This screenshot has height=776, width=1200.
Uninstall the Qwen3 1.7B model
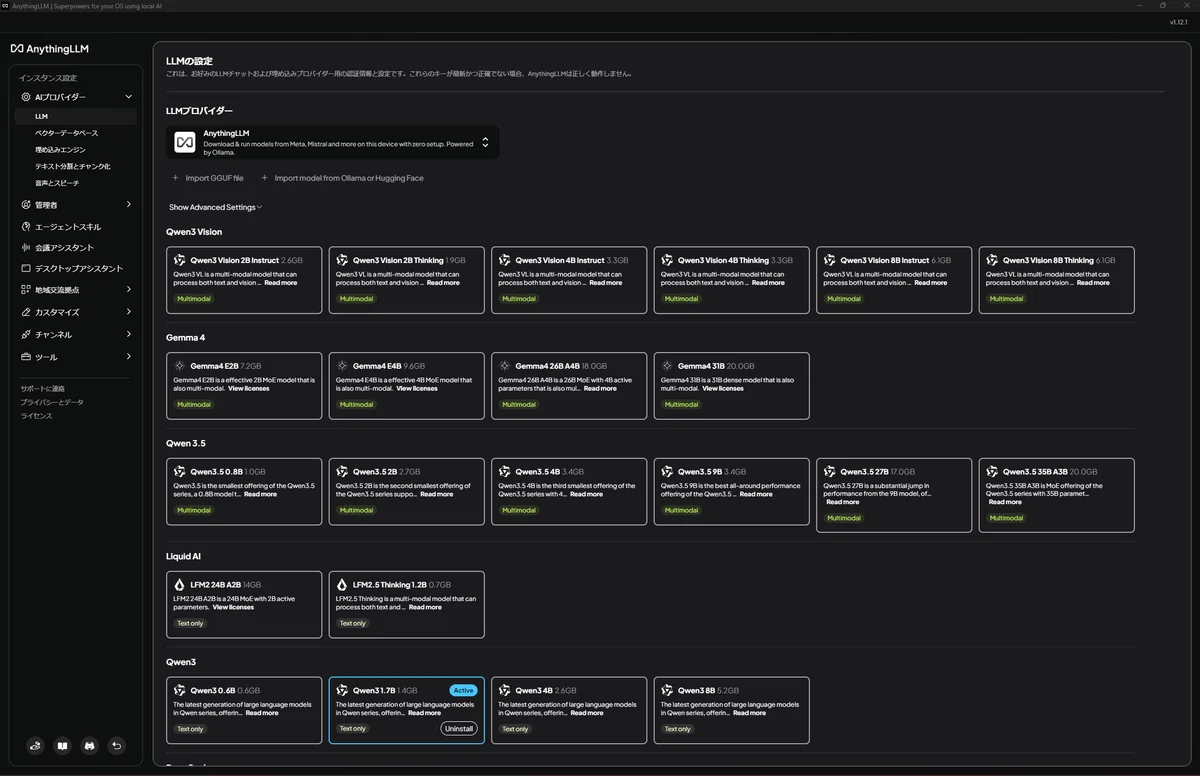pos(459,728)
